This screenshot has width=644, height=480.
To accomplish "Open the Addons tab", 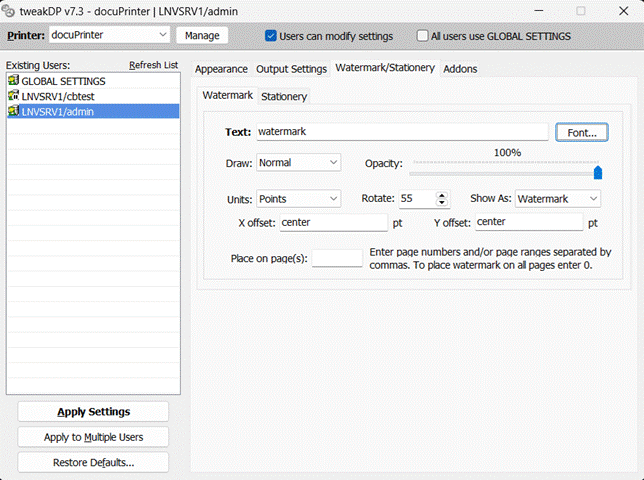I will point(460,69).
